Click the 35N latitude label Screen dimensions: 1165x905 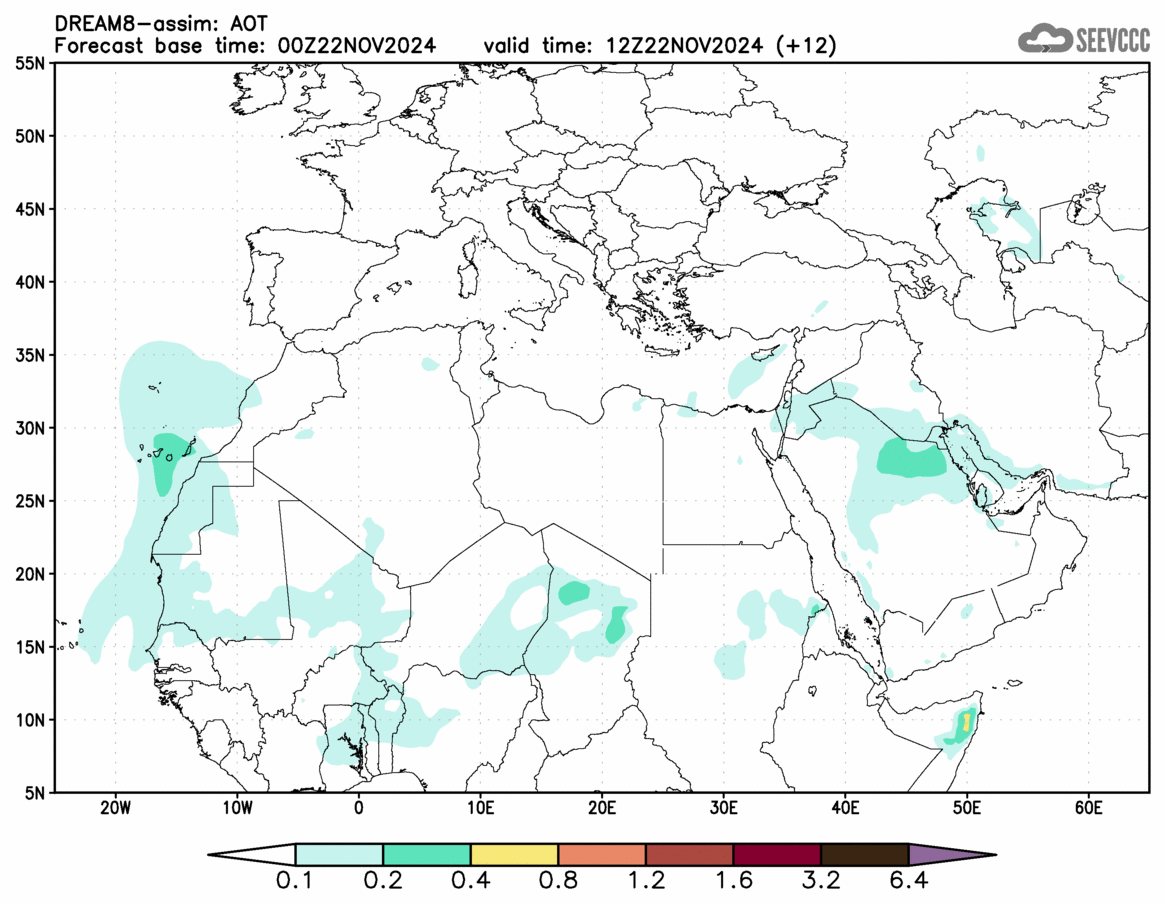[x=30, y=355]
